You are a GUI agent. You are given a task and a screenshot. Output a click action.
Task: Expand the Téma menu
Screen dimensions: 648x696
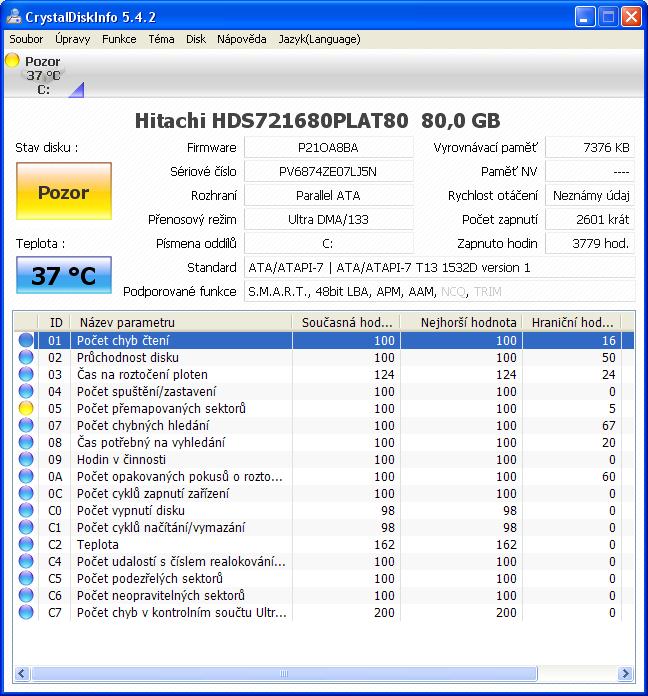(x=161, y=39)
